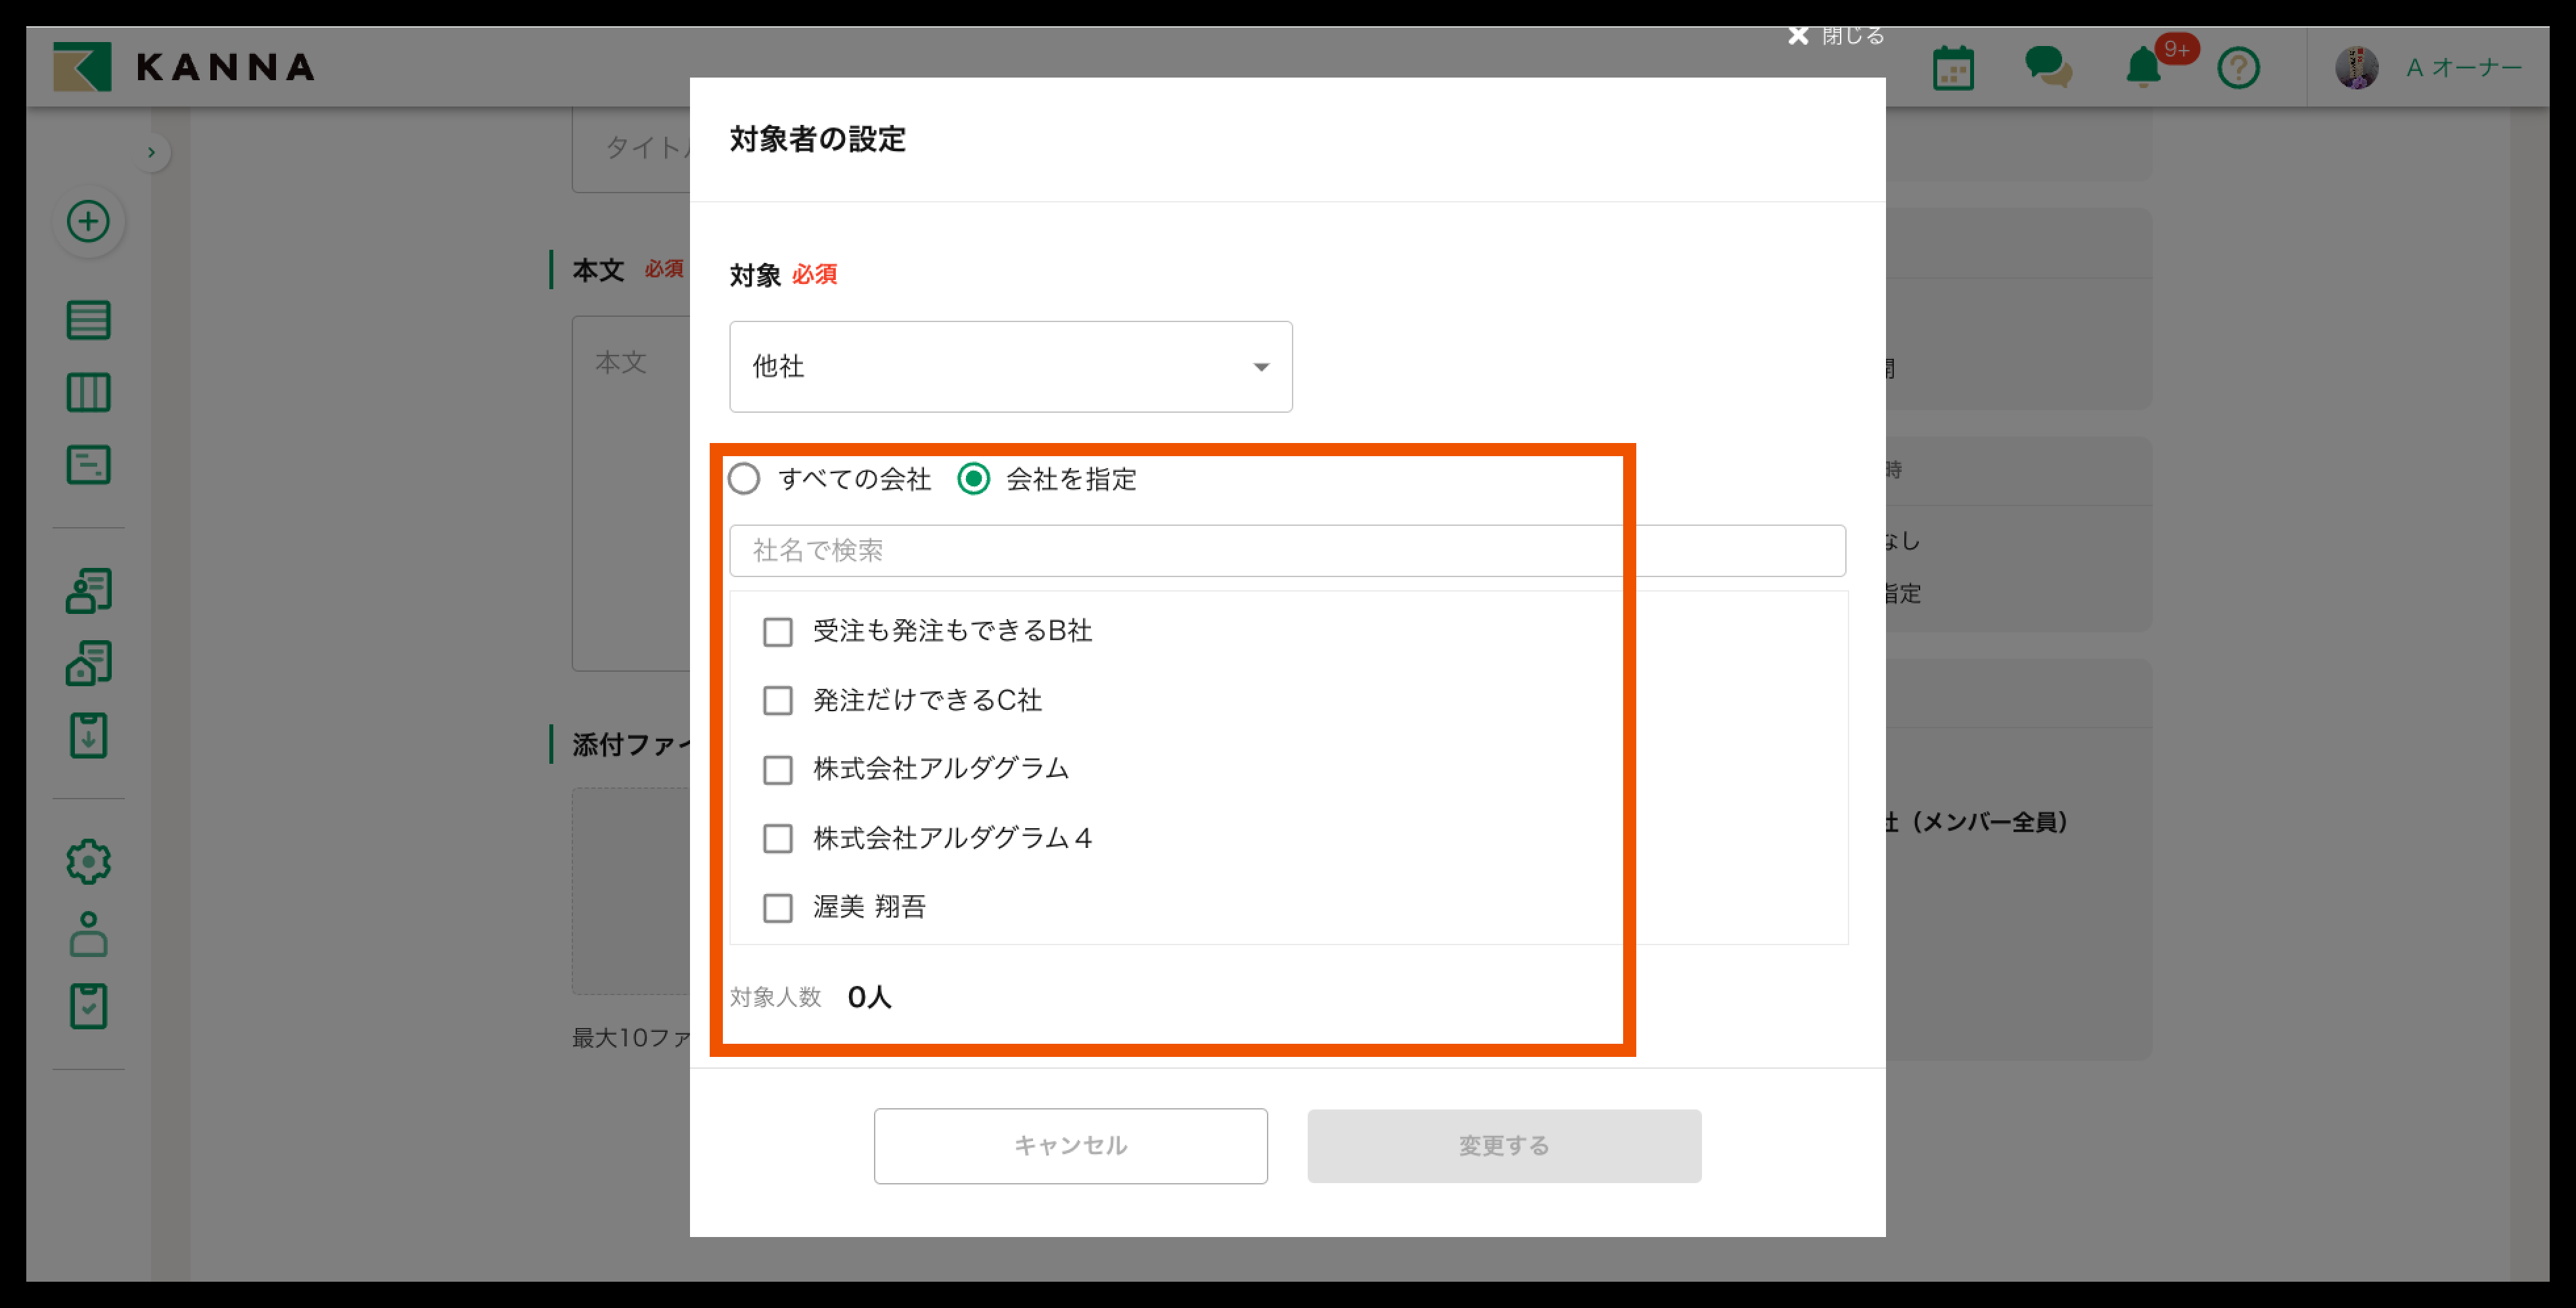Click the board columns icon in sidebar
2576x1308 pixels.
88,392
